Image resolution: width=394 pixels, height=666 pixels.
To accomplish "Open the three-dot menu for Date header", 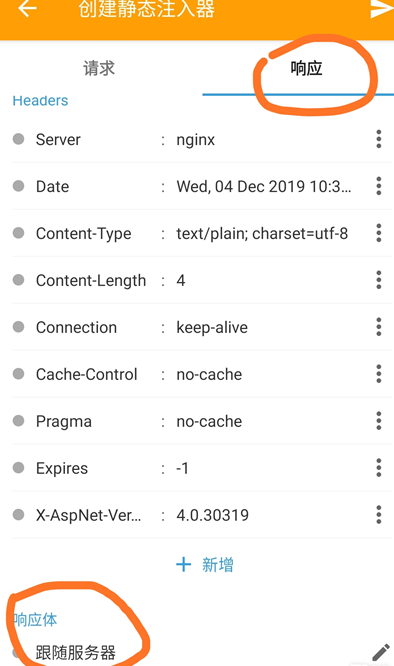I will click(x=379, y=186).
